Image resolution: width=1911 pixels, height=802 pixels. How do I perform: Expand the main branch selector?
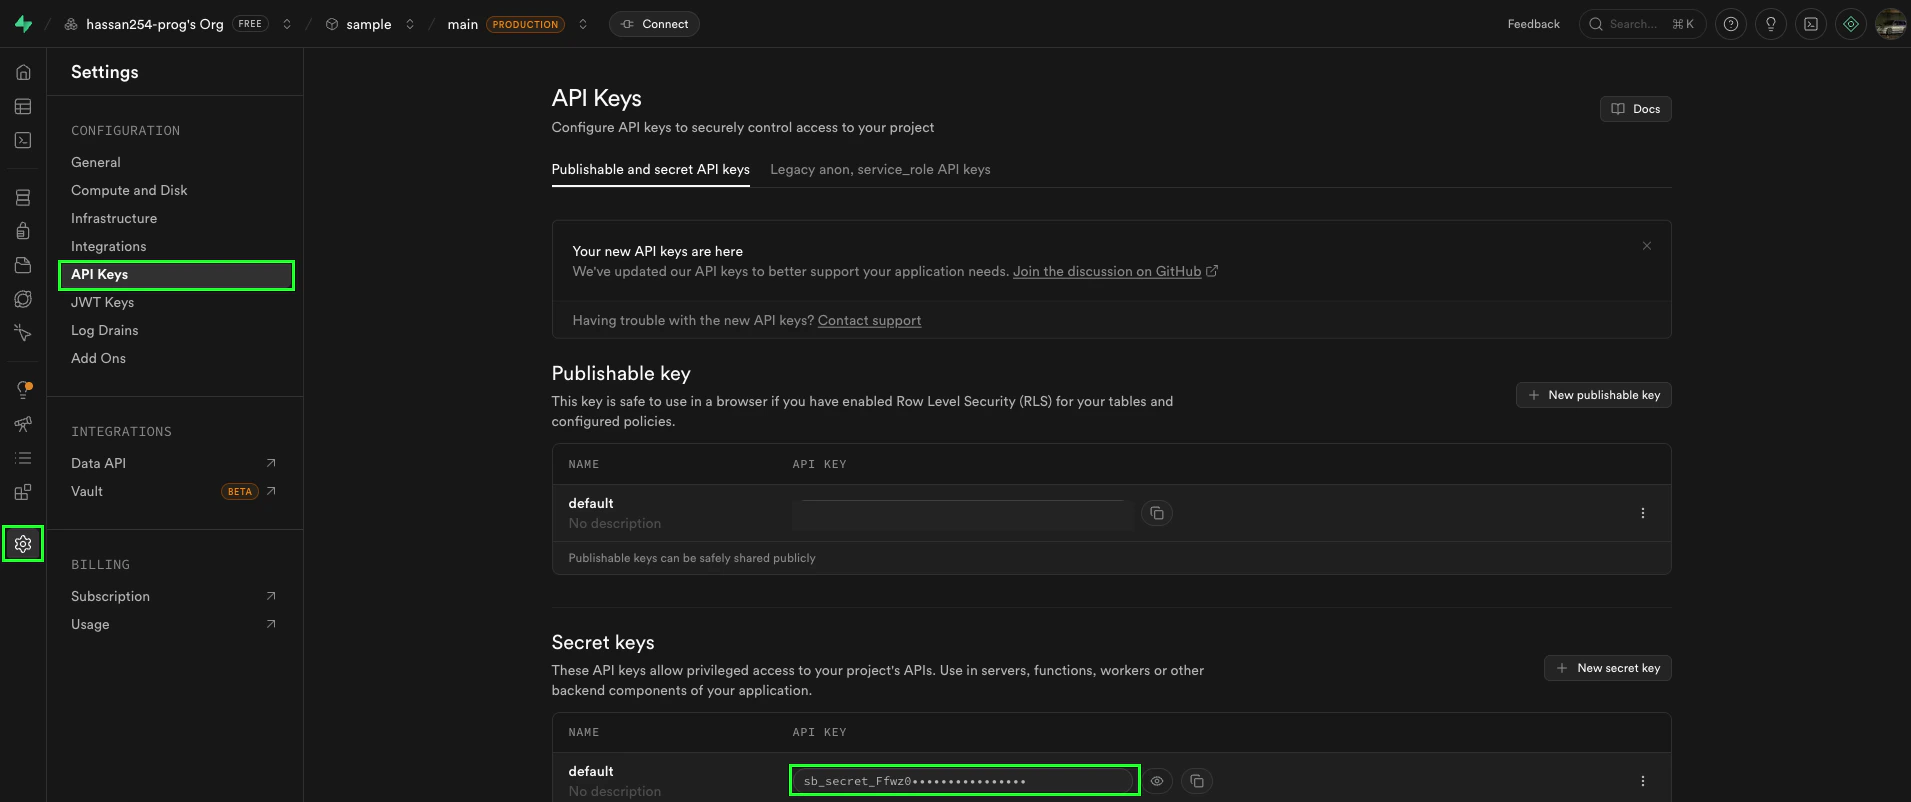tap(583, 24)
